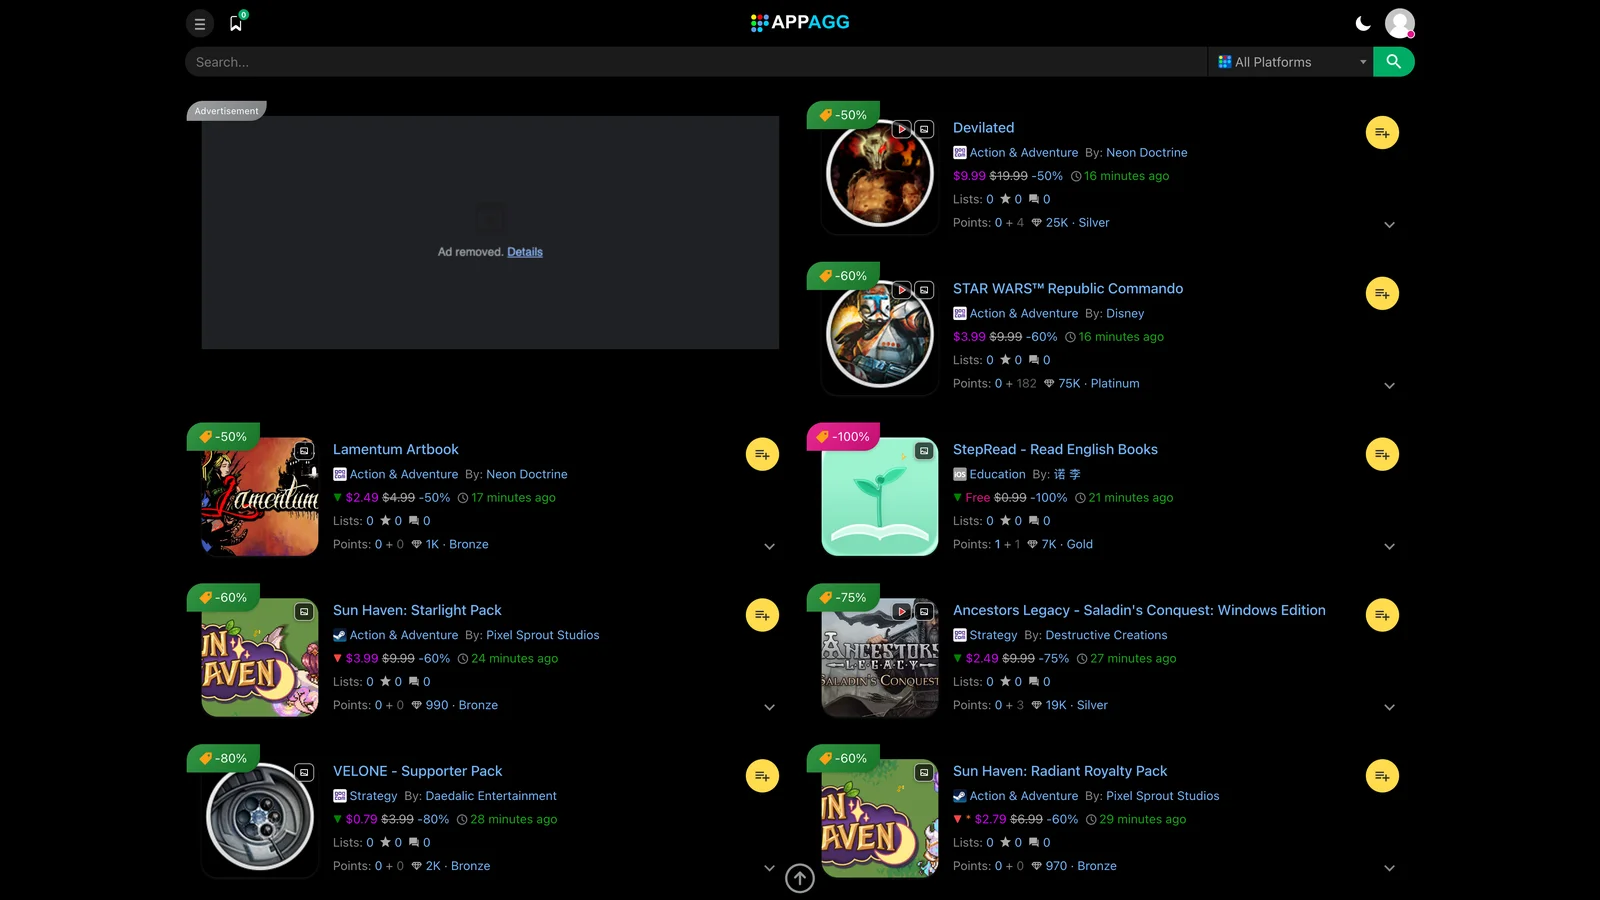Open Devilated game thumbnail
Screen dimensions: 1600x900
pos(880,175)
